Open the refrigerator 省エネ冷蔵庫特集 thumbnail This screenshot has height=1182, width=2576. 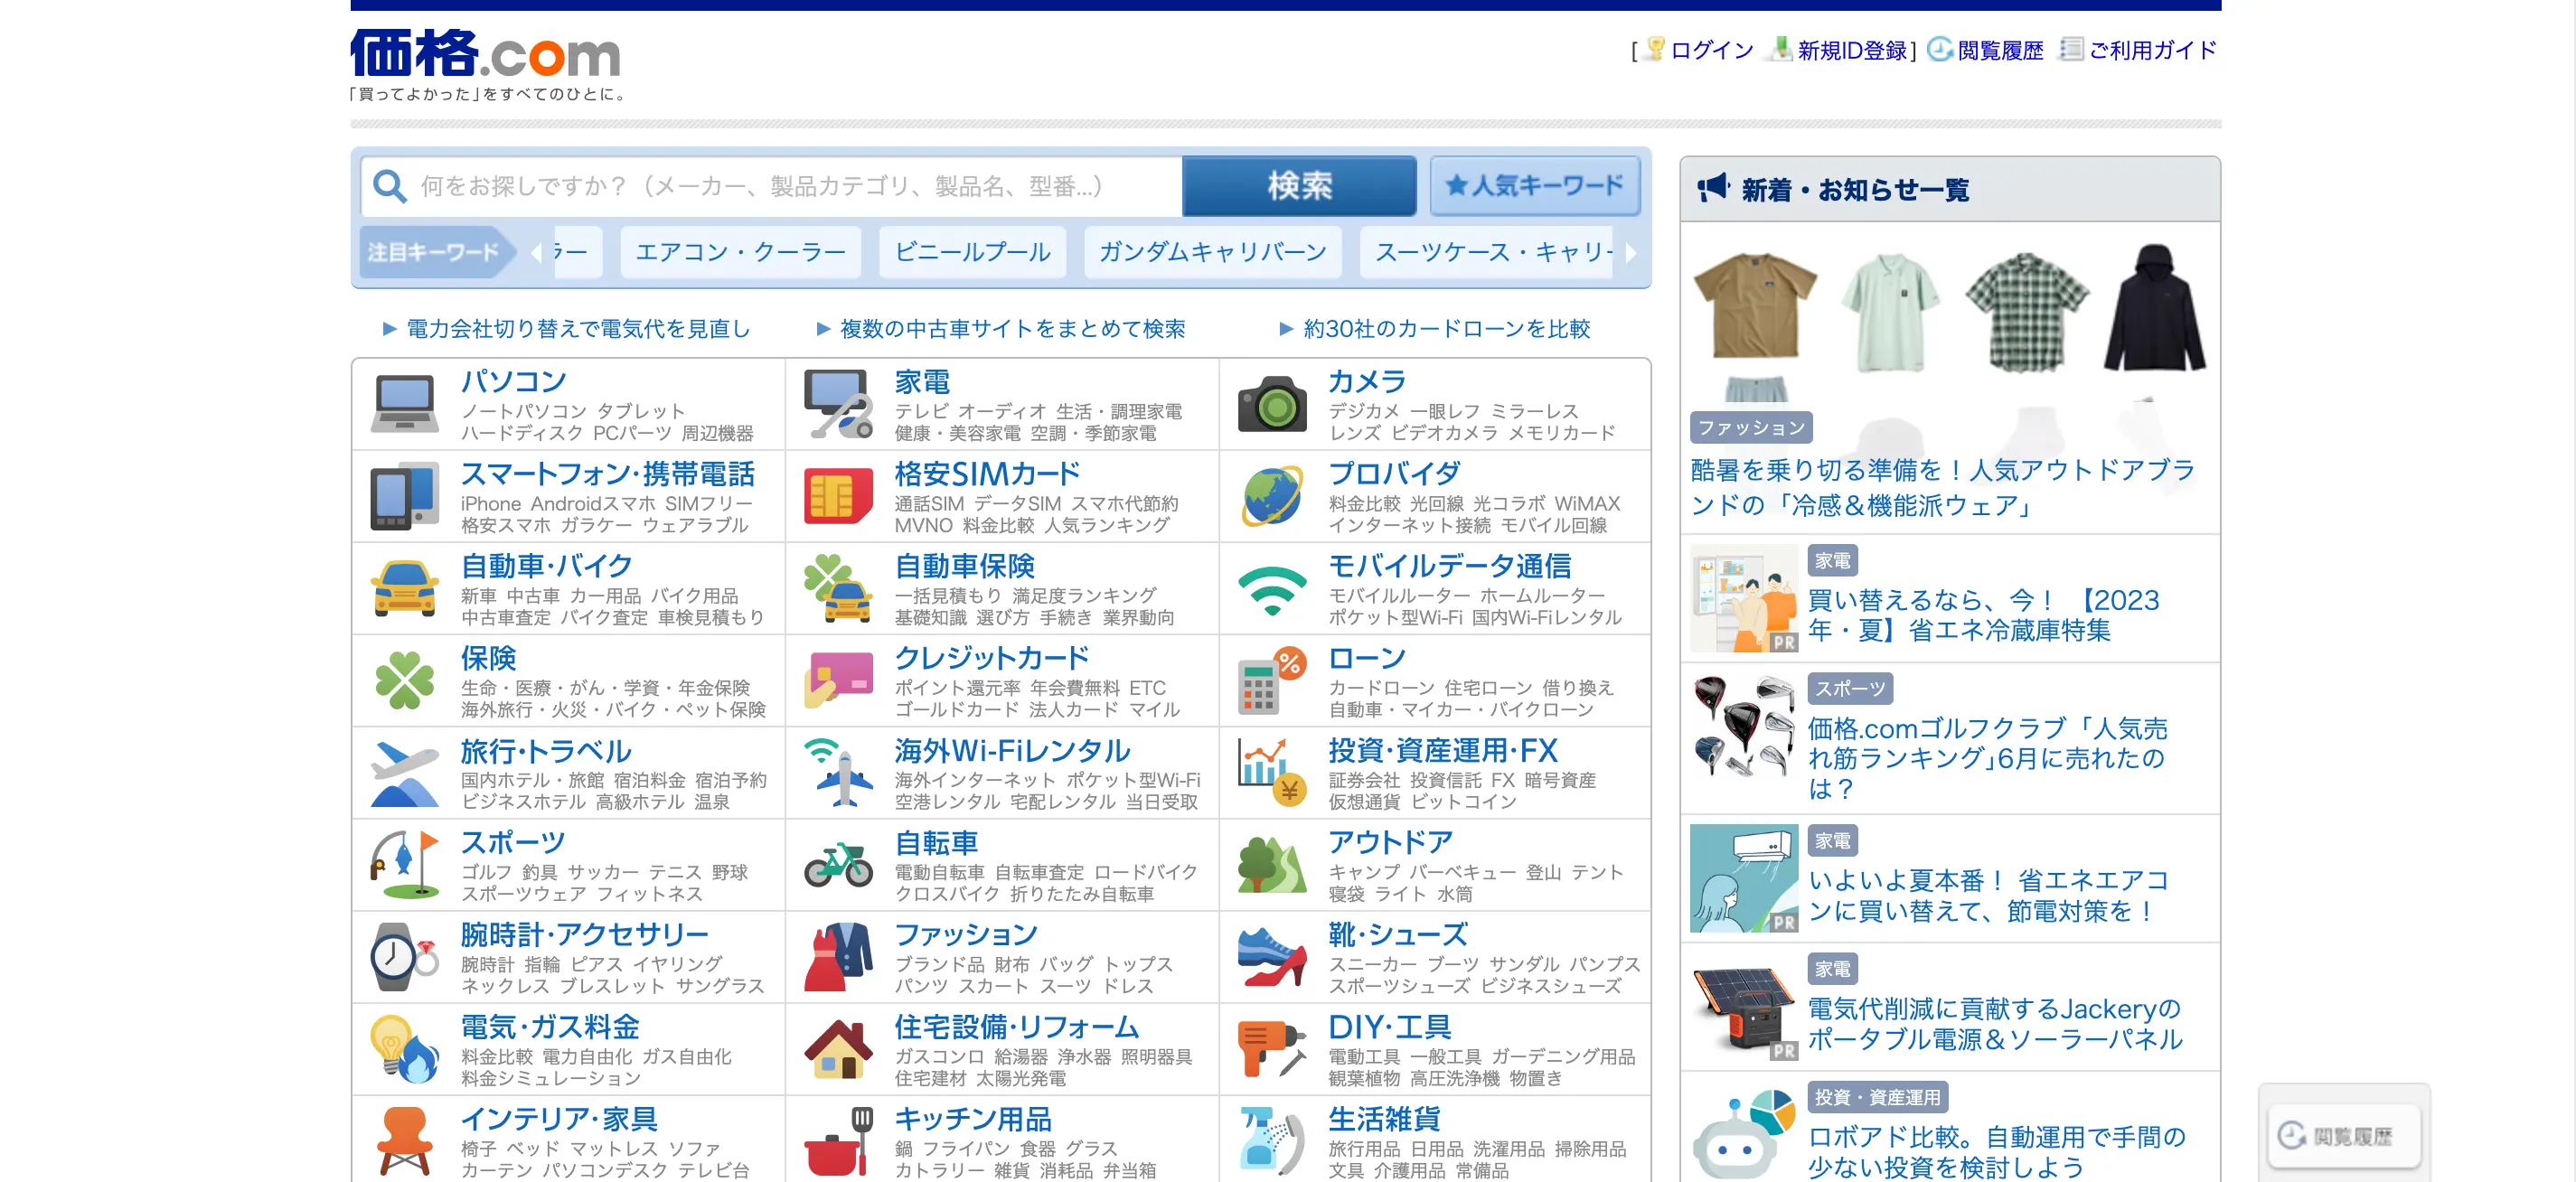(x=1744, y=598)
